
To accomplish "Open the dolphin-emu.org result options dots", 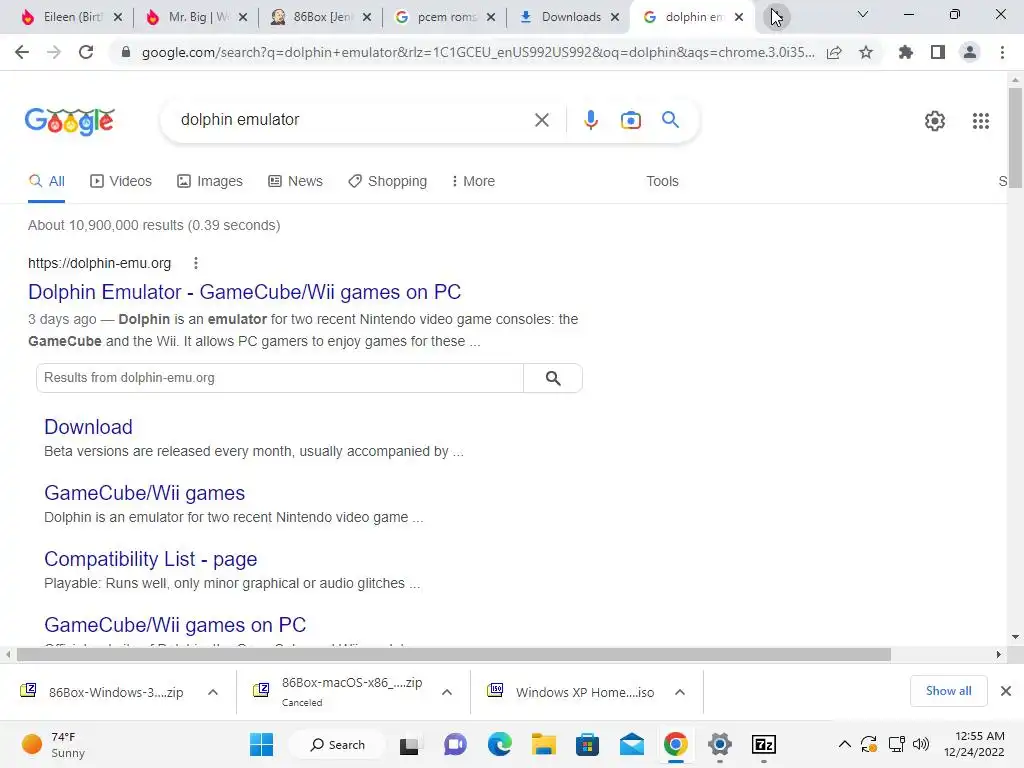I will point(195,263).
